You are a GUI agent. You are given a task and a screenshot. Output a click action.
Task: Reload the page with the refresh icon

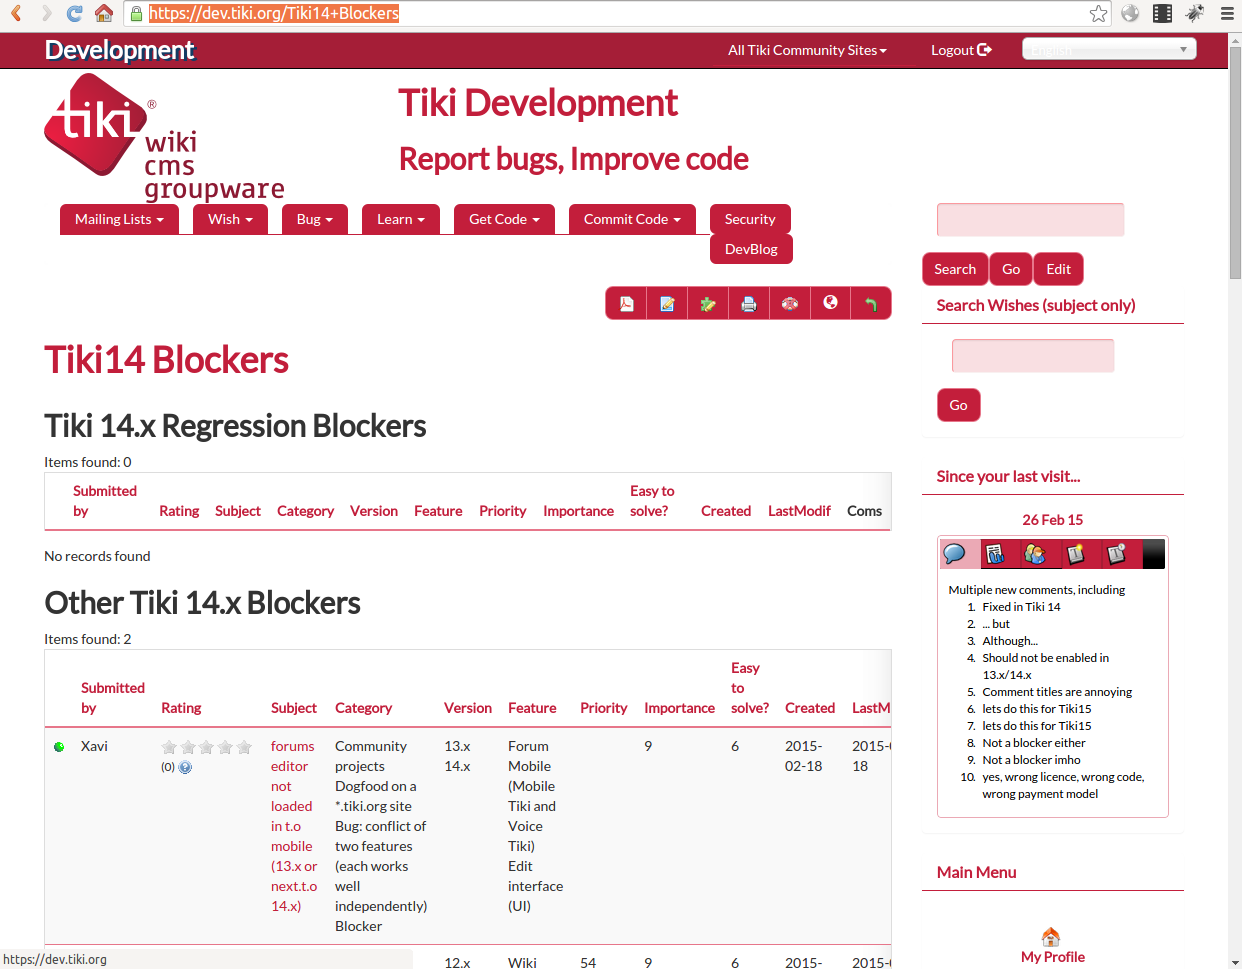[74, 13]
